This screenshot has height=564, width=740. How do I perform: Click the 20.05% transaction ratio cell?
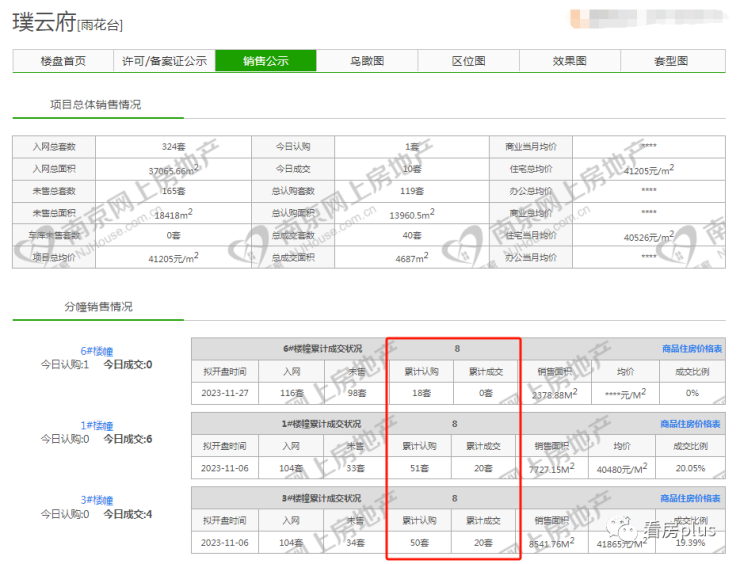(x=690, y=468)
